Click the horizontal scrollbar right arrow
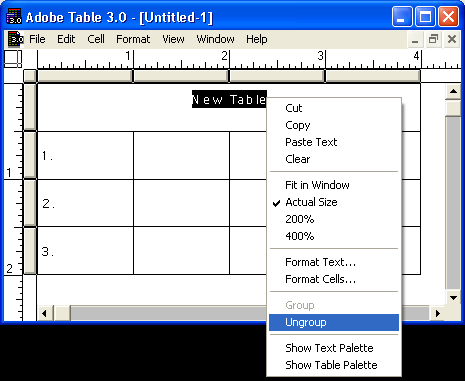465x381 pixels. pyautogui.click(x=437, y=313)
